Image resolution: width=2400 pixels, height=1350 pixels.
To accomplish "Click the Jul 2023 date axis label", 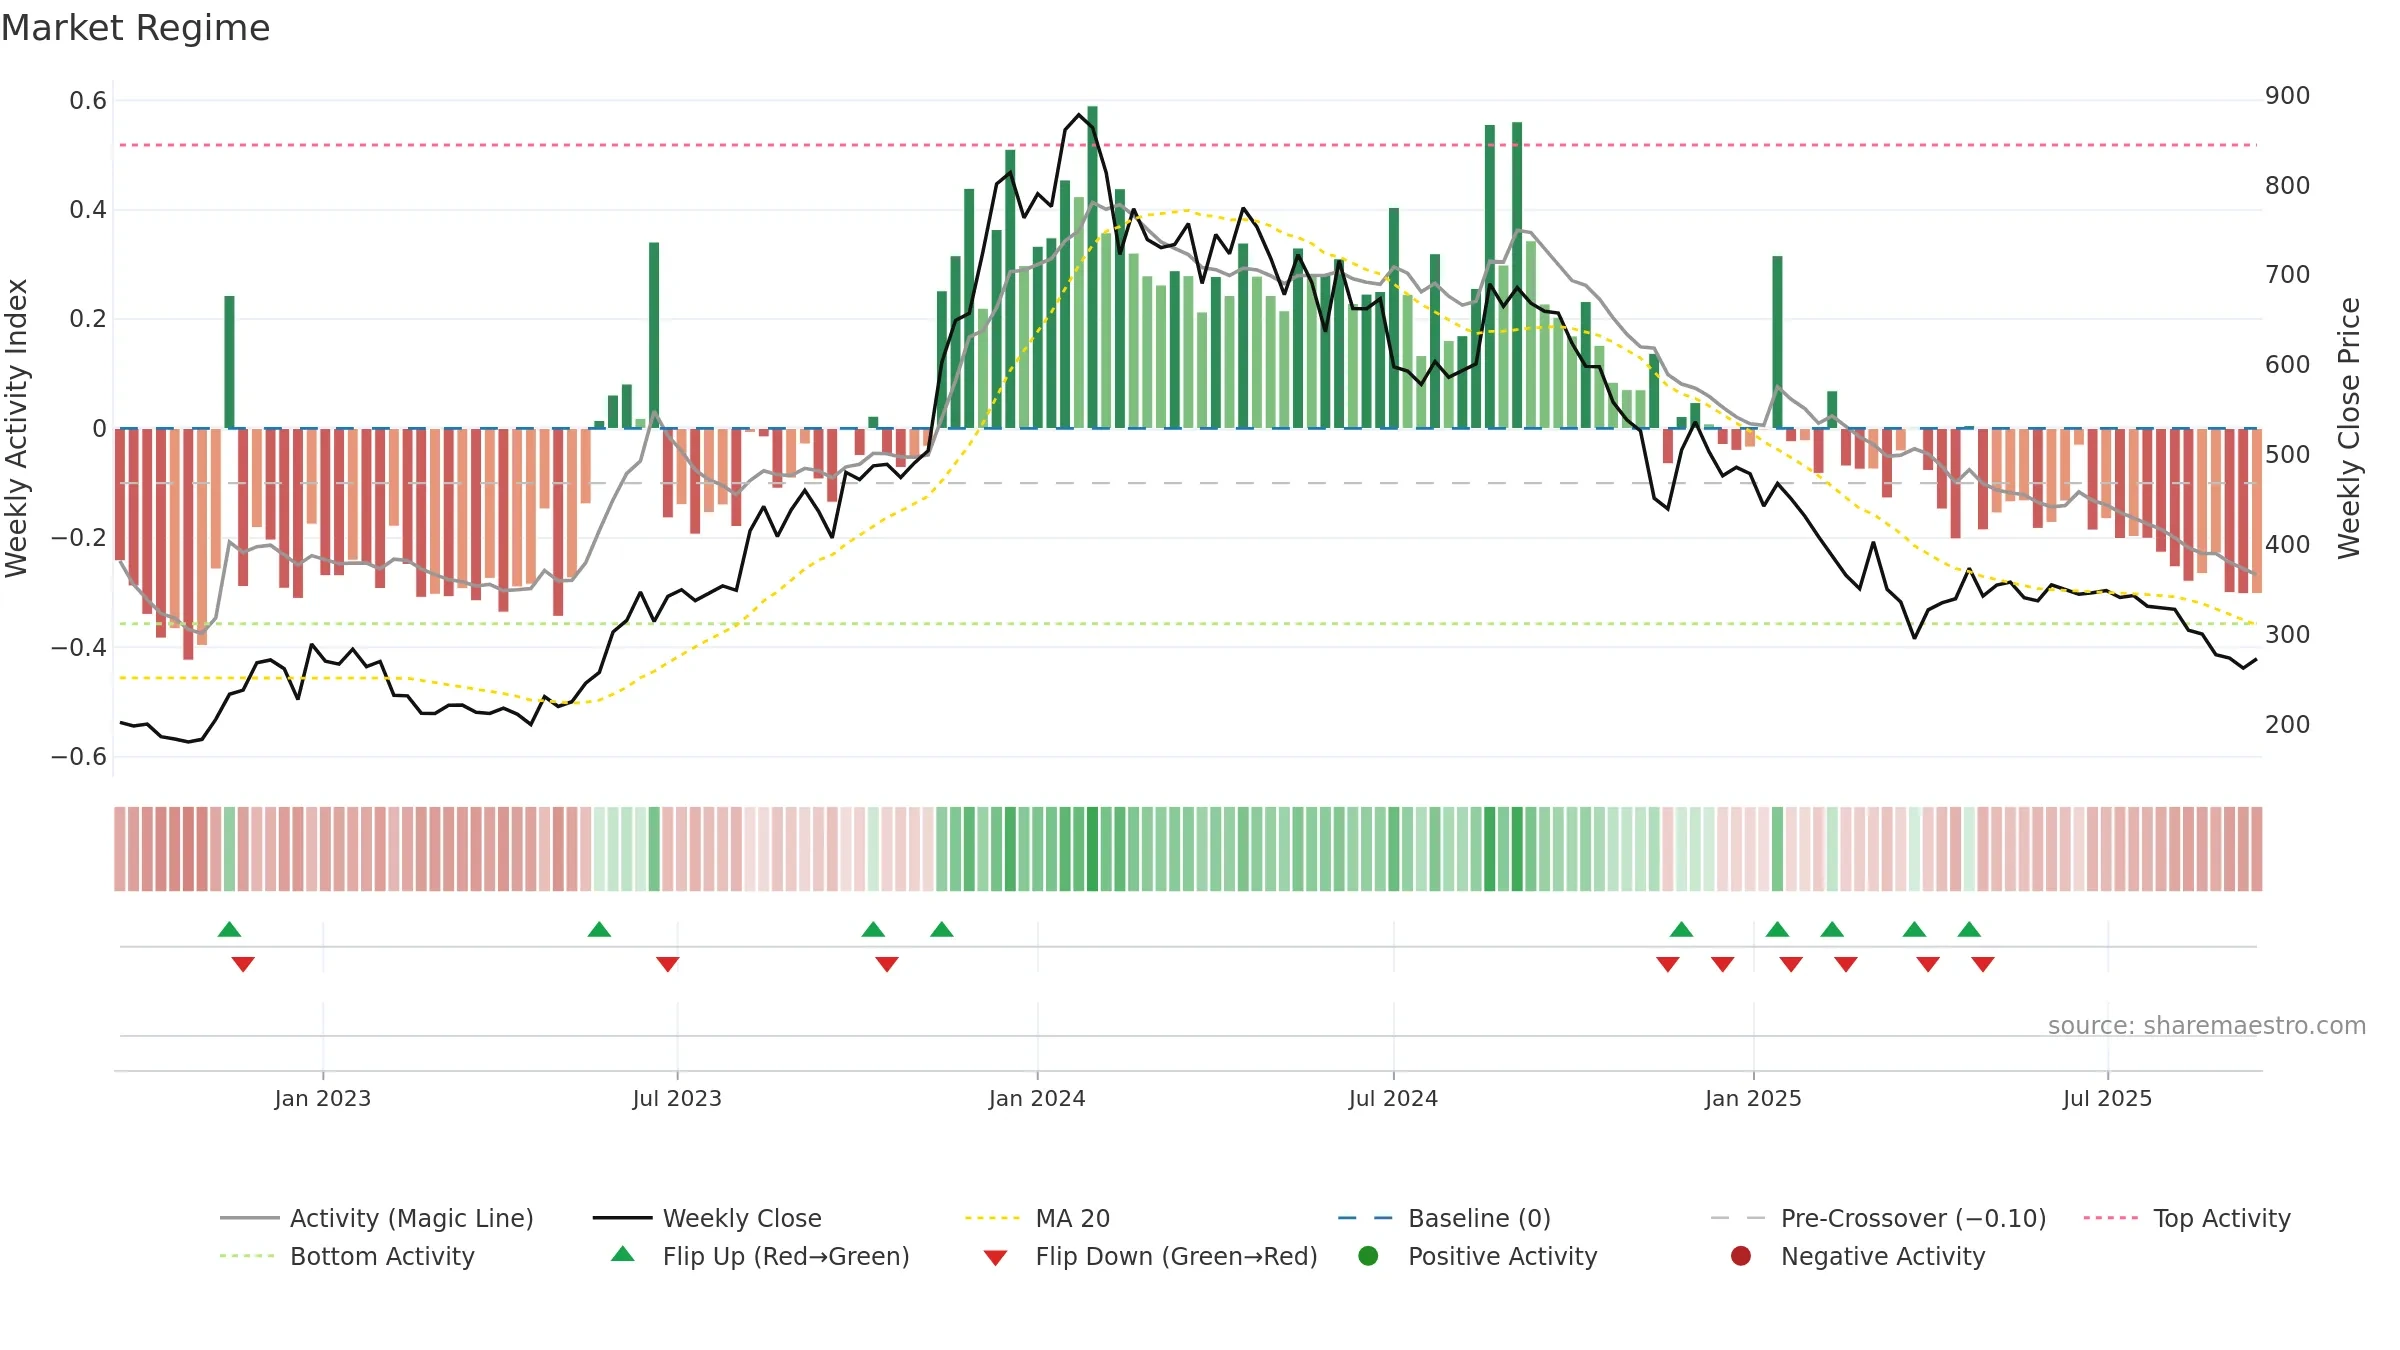I will tap(677, 1098).
